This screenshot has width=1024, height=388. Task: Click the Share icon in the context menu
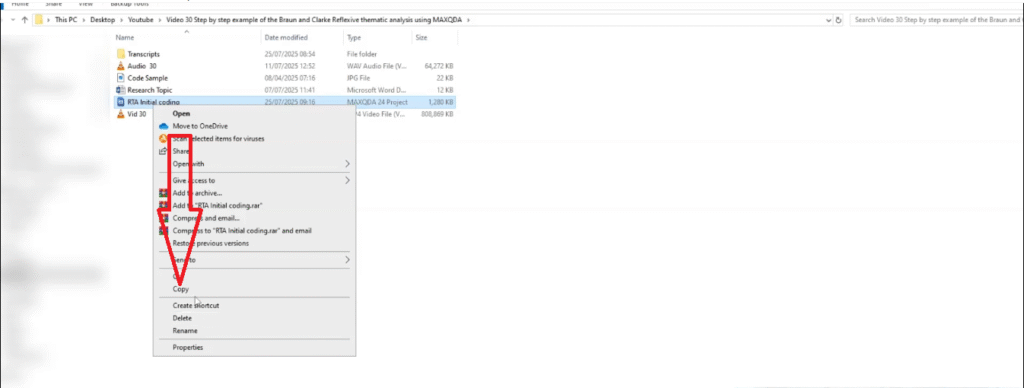click(164, 151)
